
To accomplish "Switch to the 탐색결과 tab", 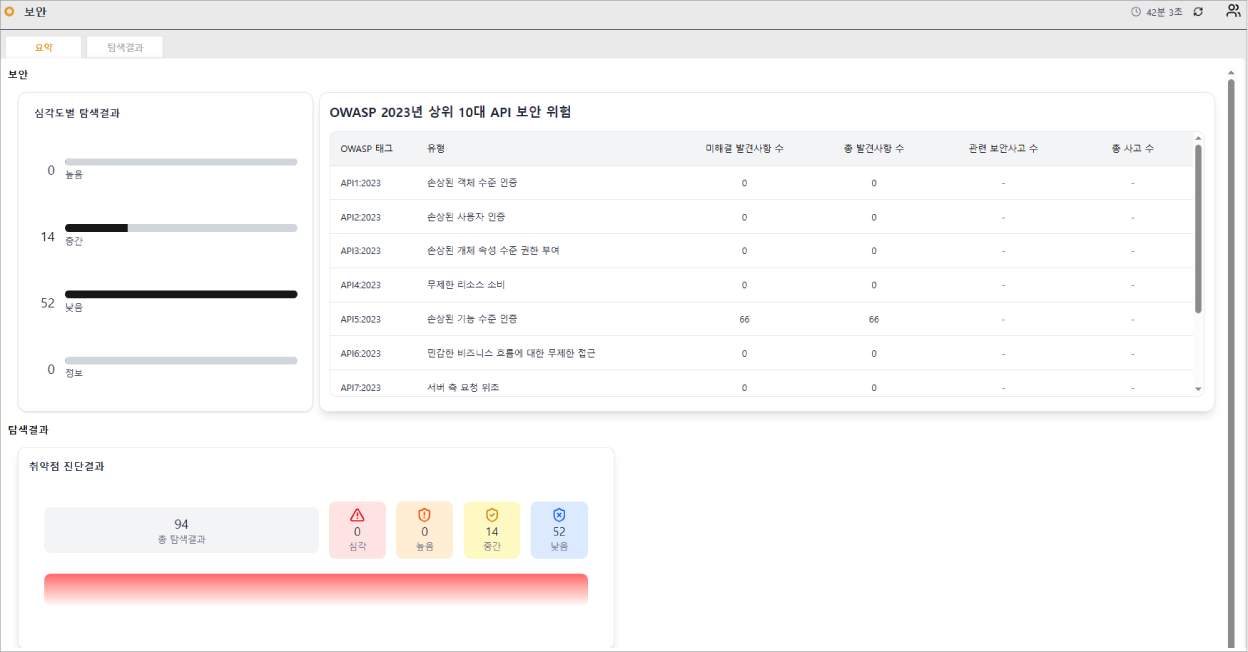I will pyautogui.click(x=125, y=47).
